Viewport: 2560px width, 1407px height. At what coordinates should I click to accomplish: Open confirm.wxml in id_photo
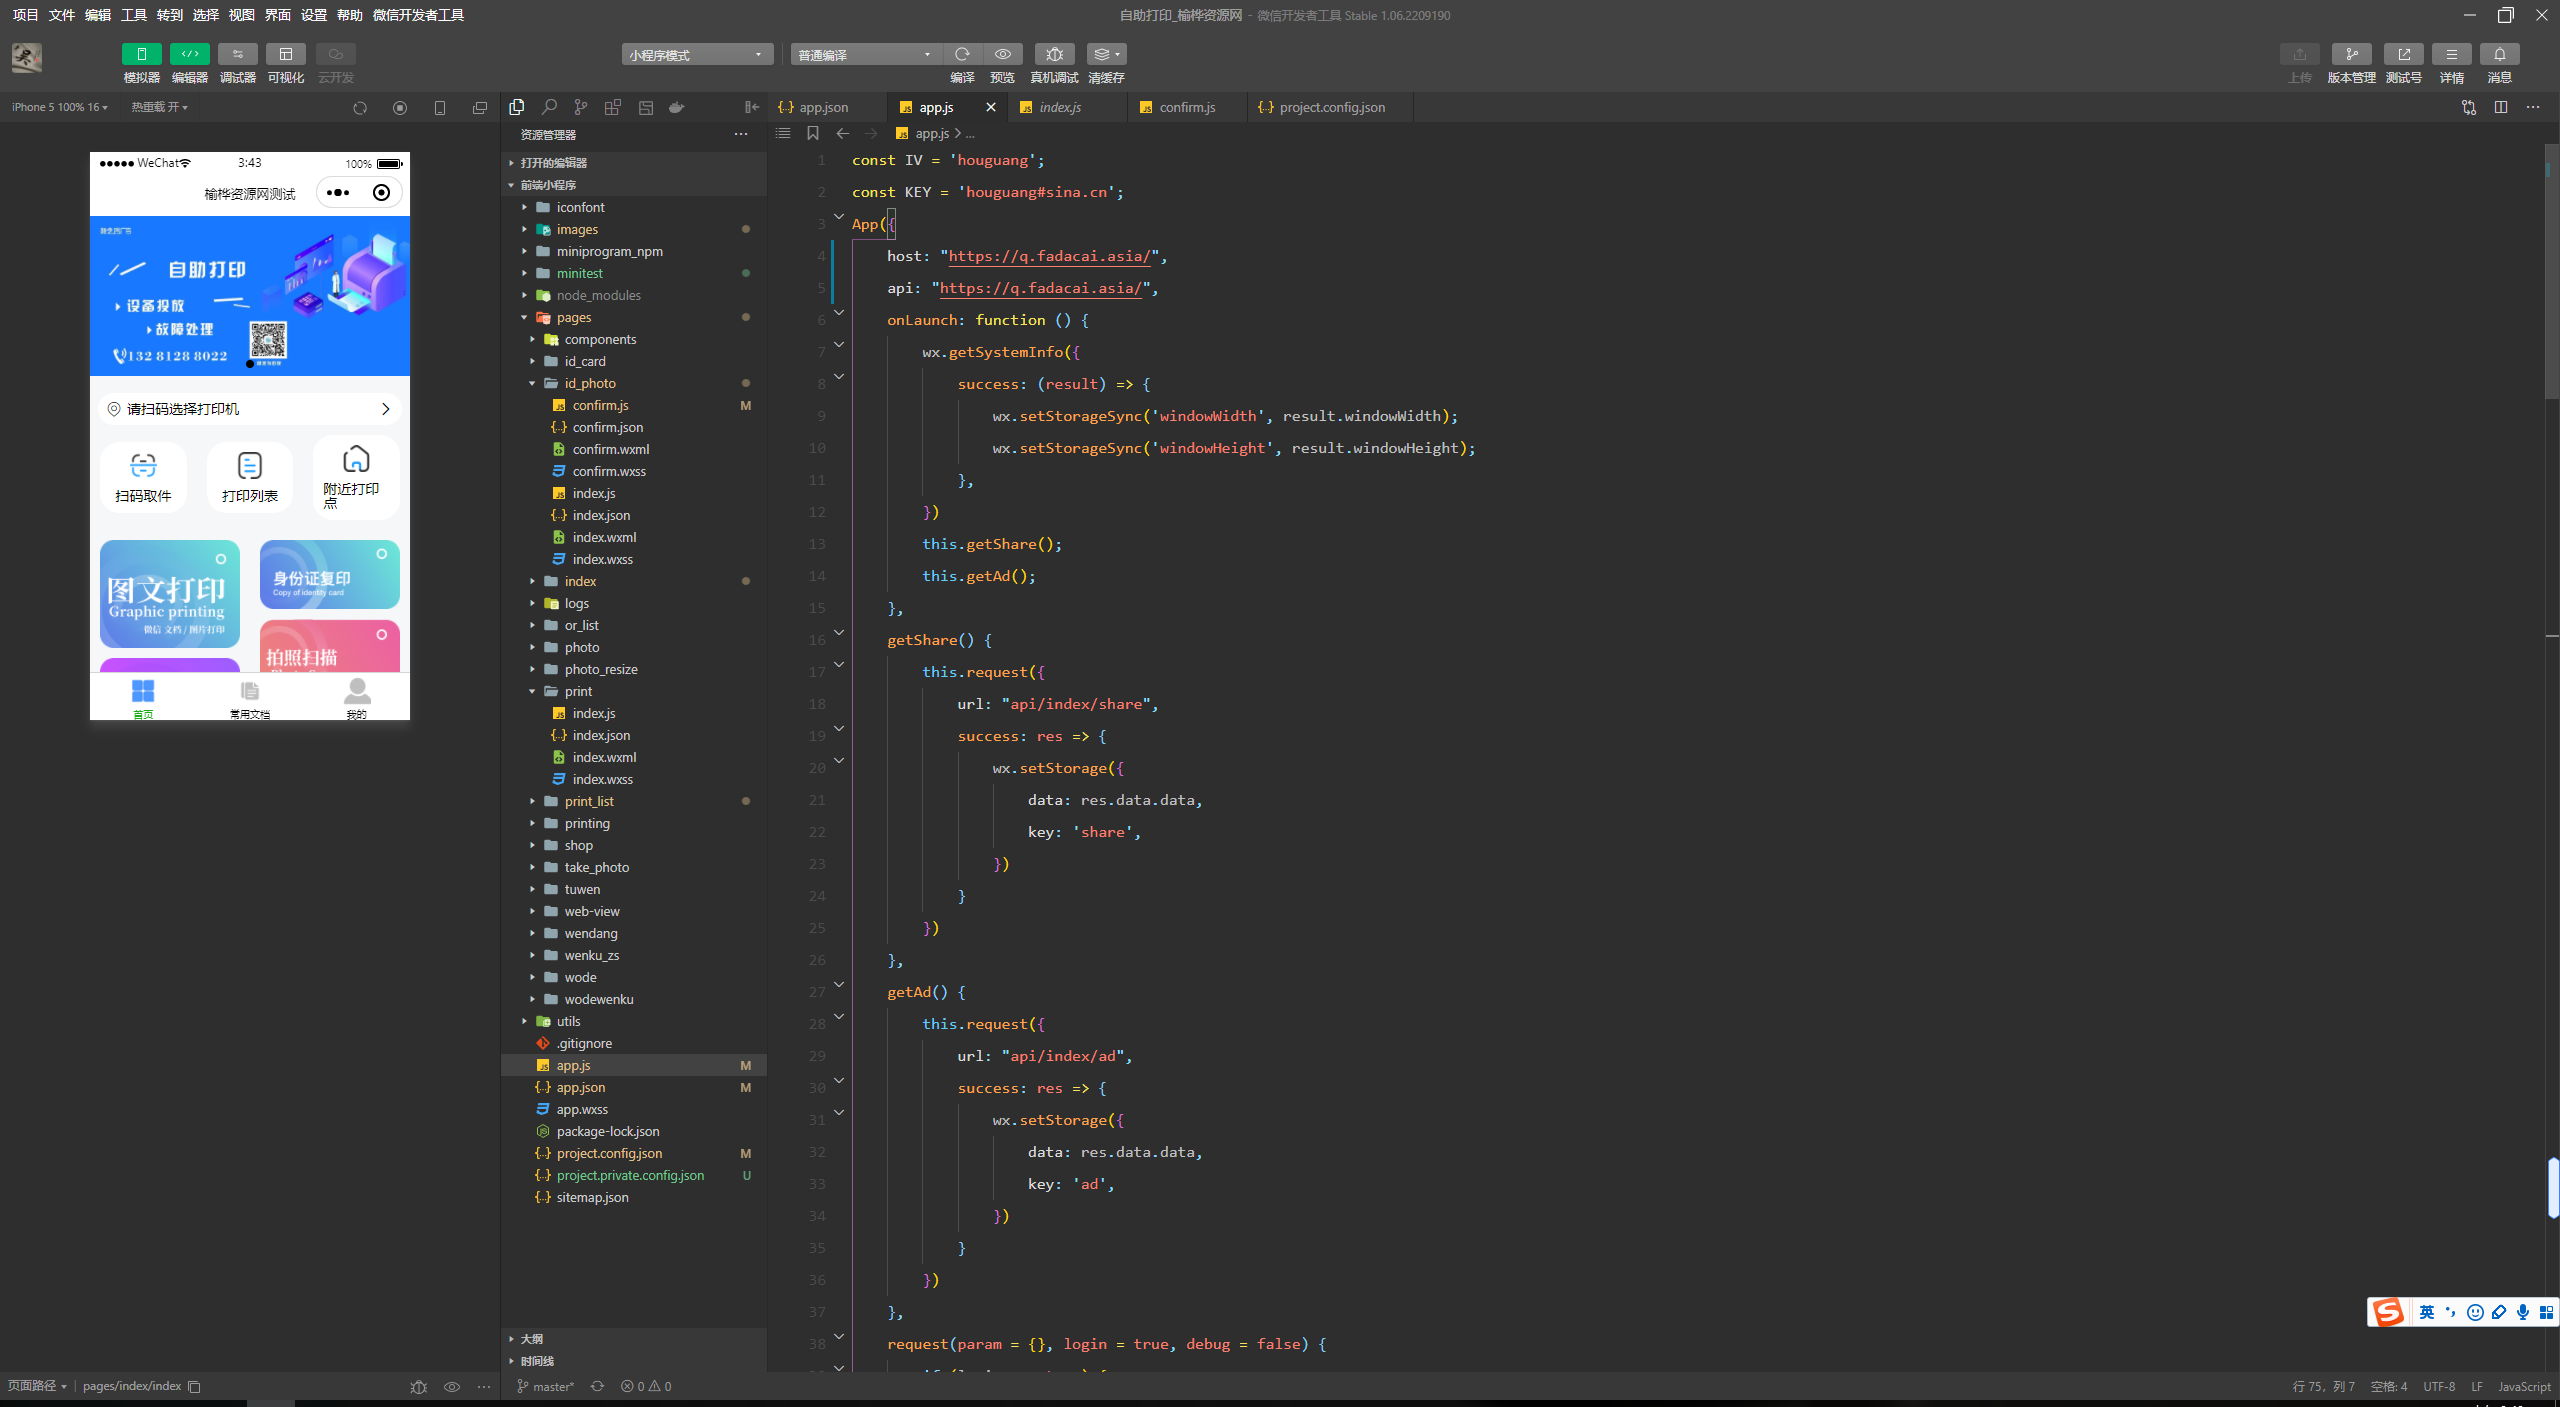coord(634,449)
